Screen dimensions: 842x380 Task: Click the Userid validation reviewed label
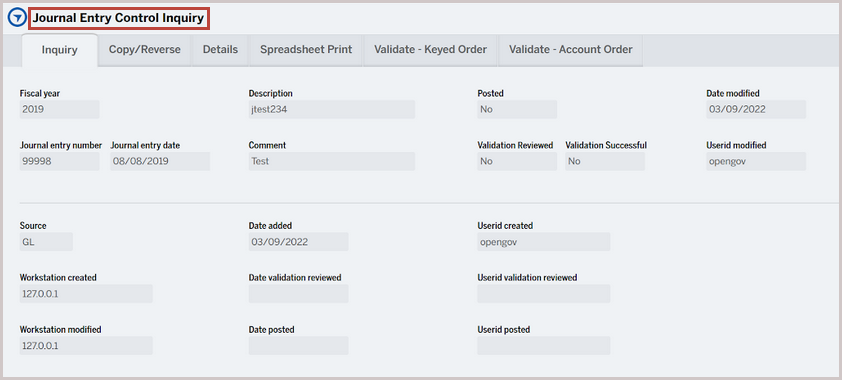(527, 277)
